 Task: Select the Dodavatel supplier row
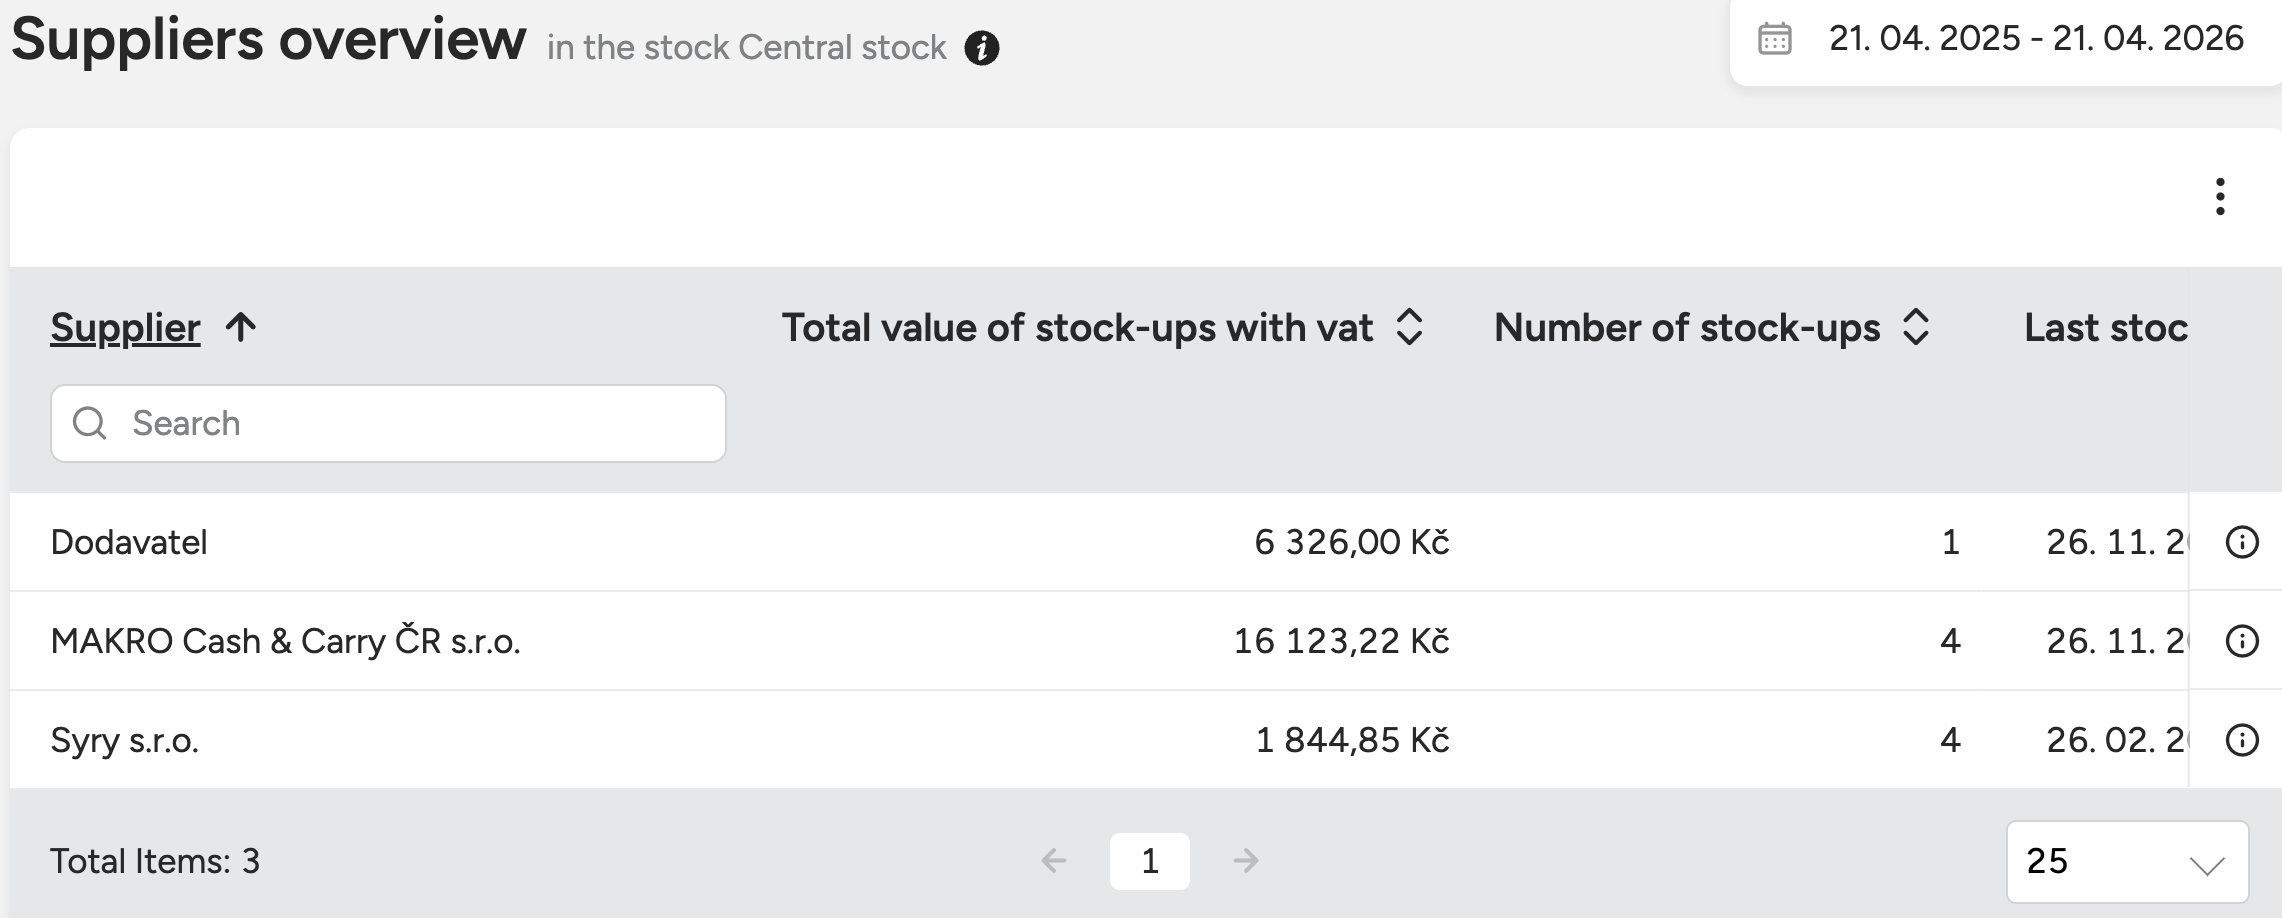tap(130, 542)
